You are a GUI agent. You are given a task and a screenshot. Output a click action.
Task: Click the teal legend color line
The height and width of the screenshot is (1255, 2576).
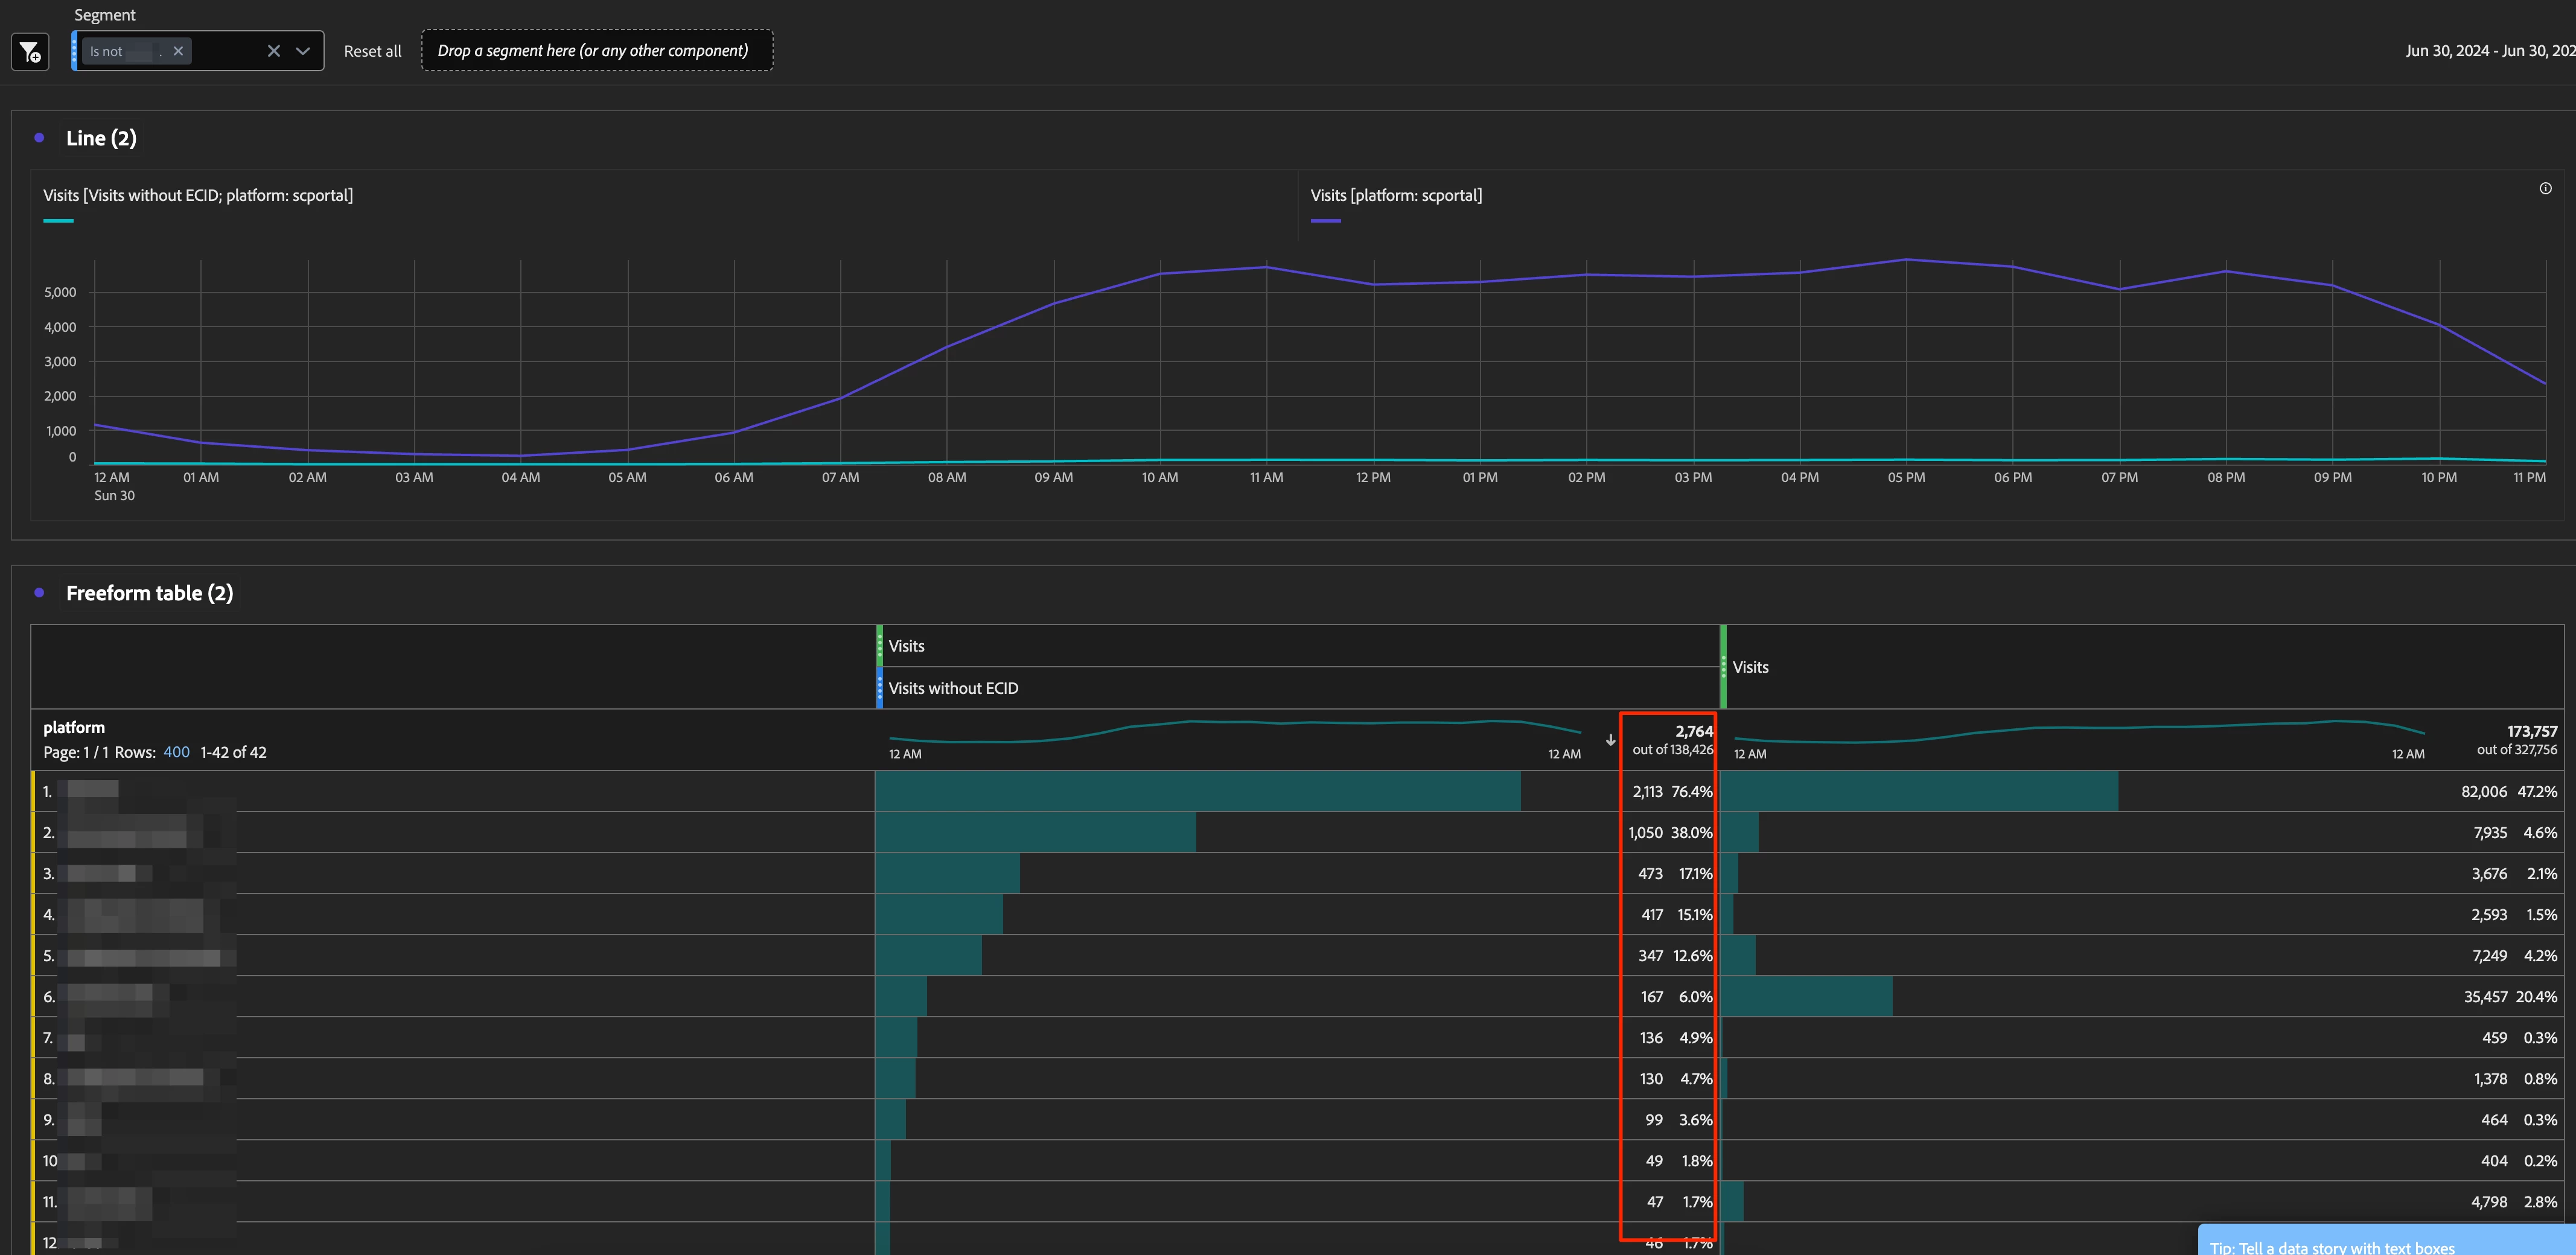tap(58, 220)
